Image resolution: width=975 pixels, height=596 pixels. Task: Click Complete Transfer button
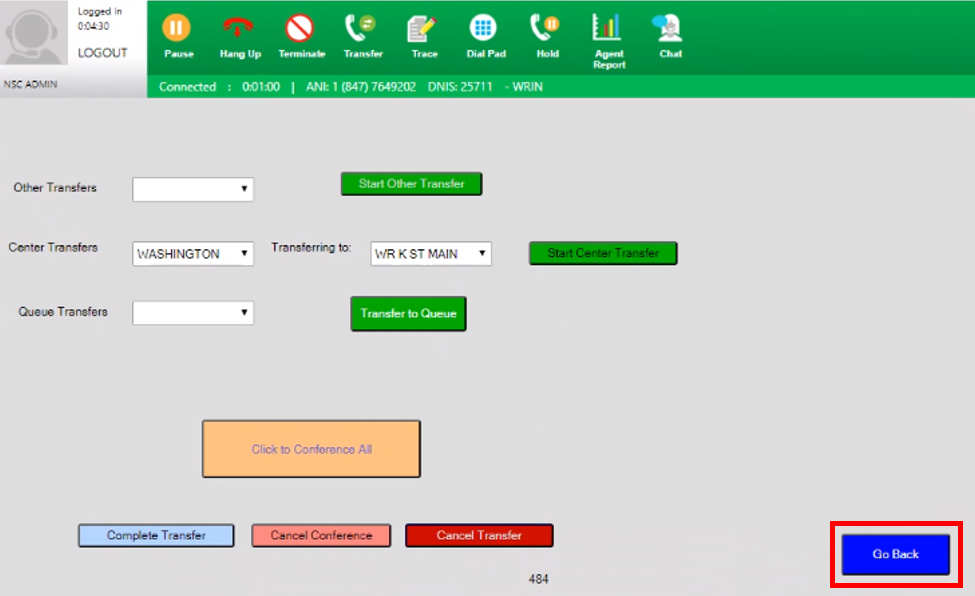[x=156, y=536]
